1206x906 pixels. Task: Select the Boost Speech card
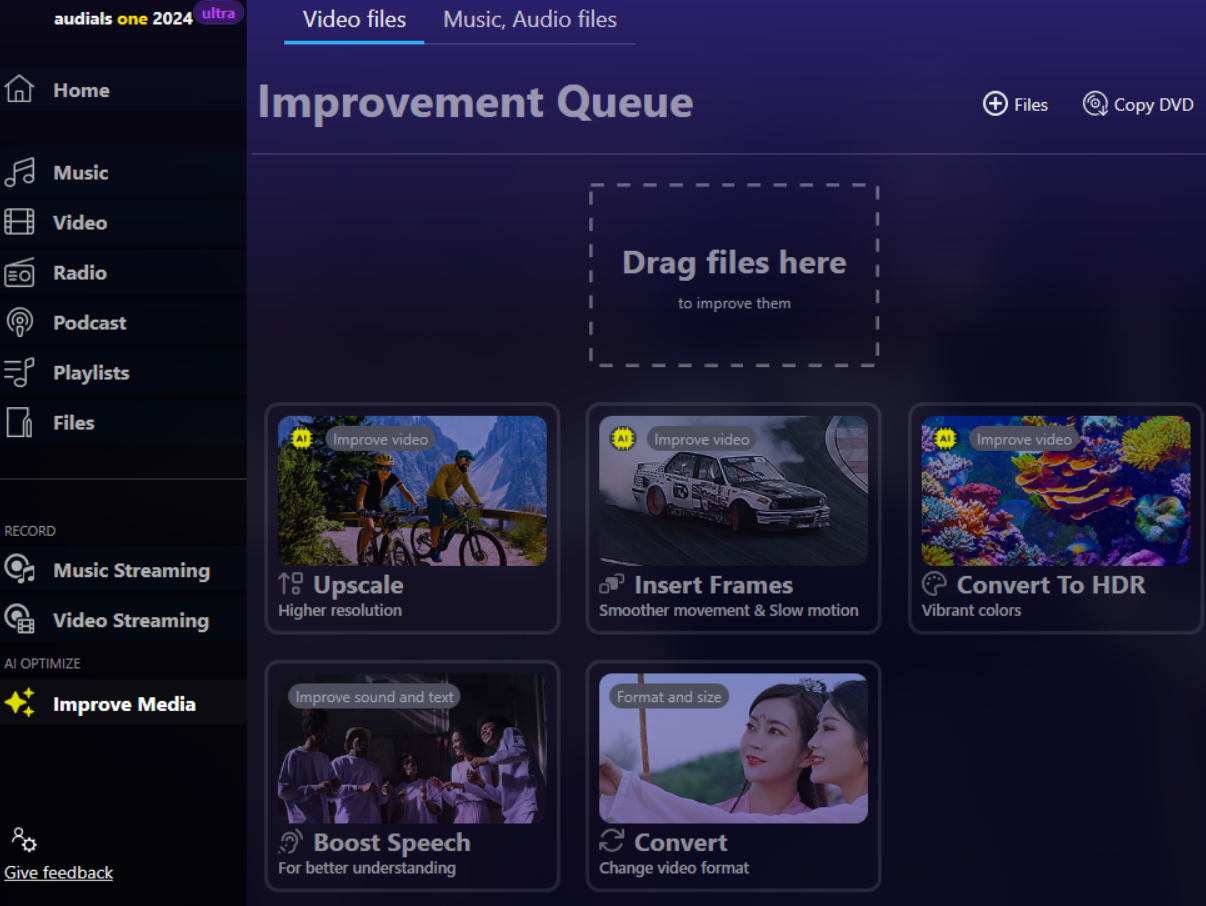click(x=412, y=775)
